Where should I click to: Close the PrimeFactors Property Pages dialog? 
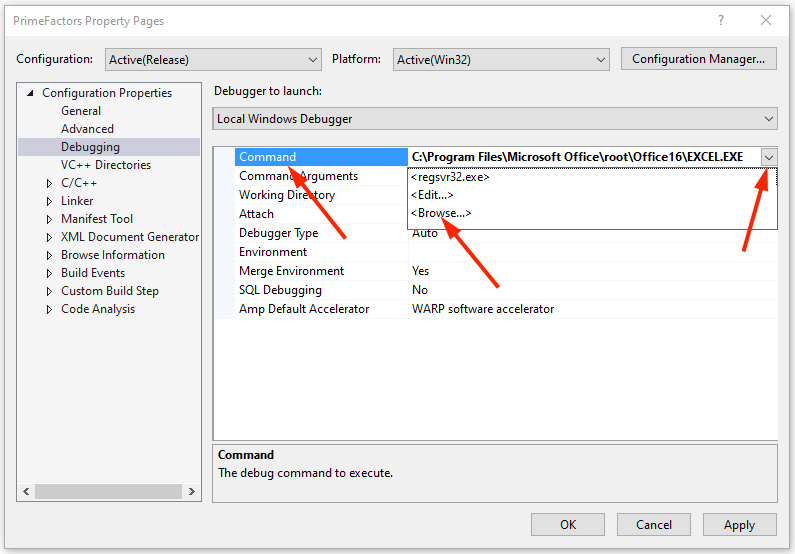766,20
